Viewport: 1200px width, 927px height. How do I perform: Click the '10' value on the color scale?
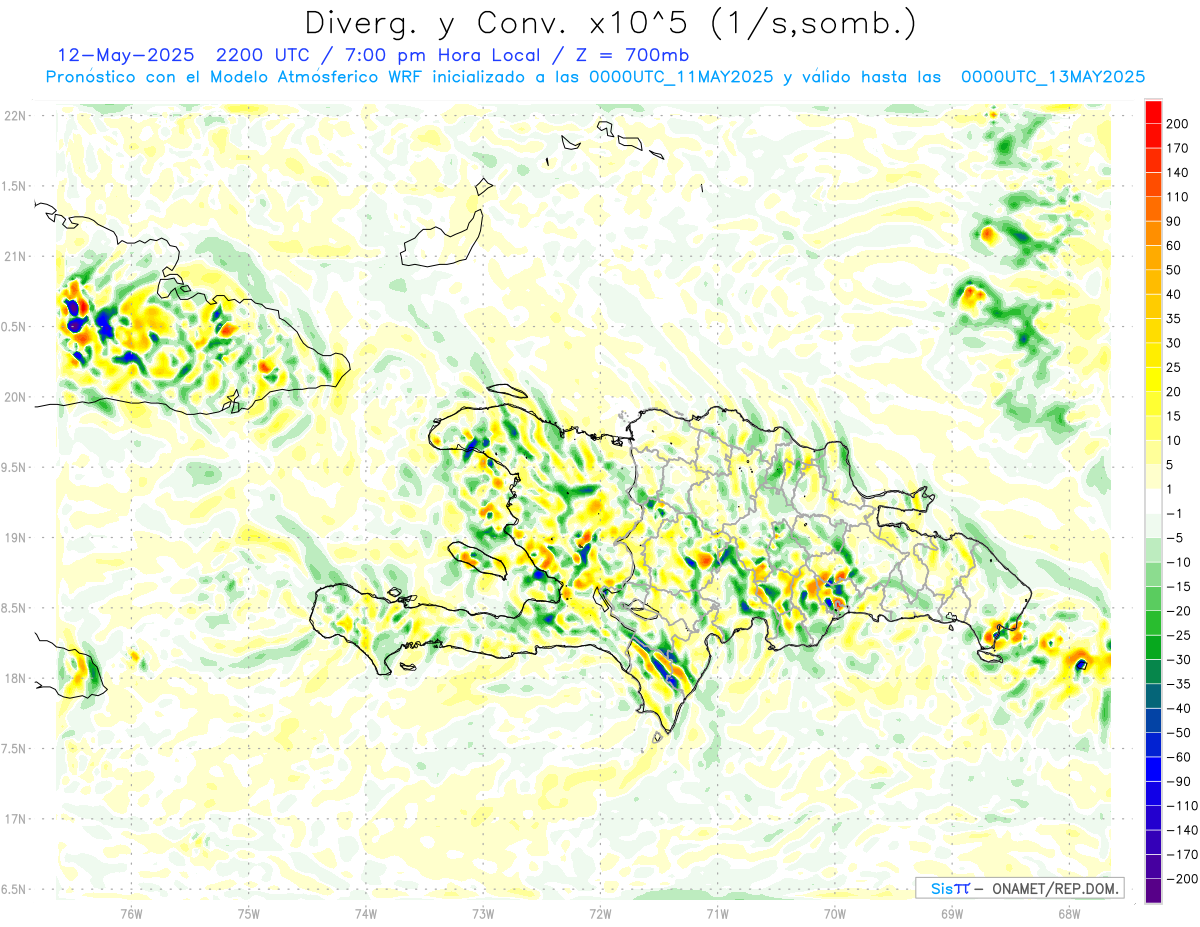[1174, 441]
